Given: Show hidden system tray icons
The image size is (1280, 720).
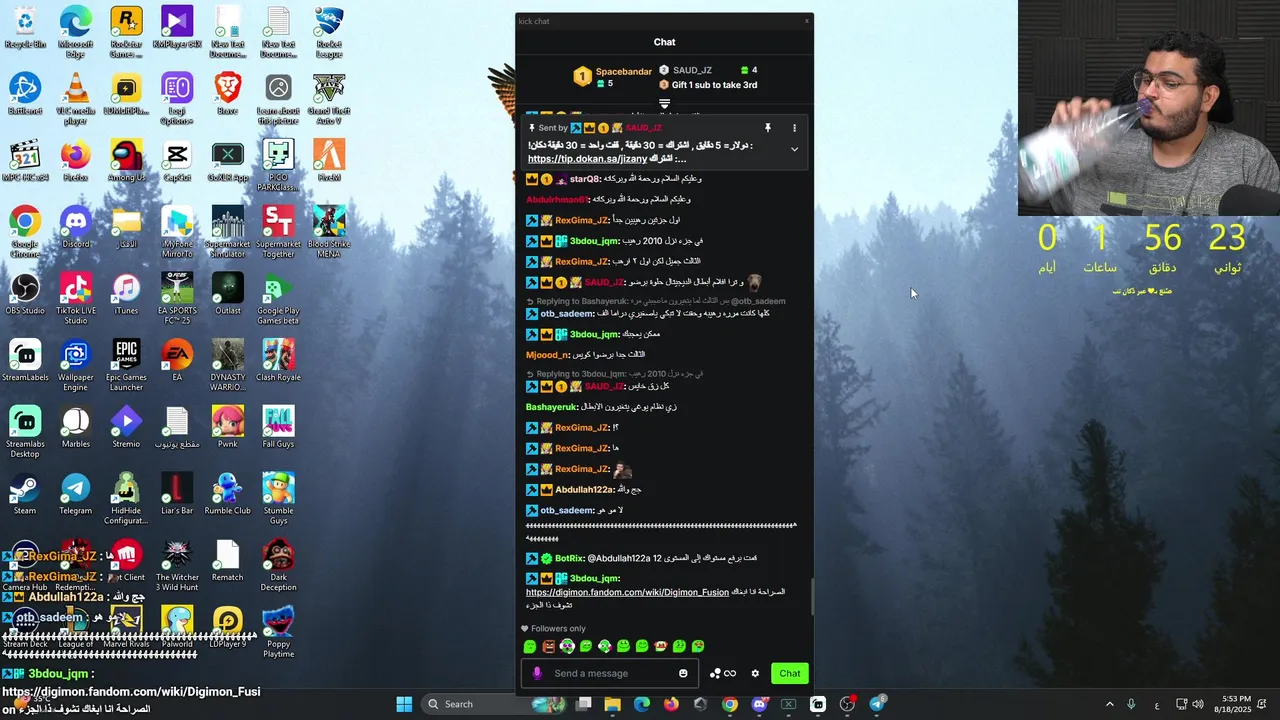Looking at the screenshot, I should tap(1109, 704).
